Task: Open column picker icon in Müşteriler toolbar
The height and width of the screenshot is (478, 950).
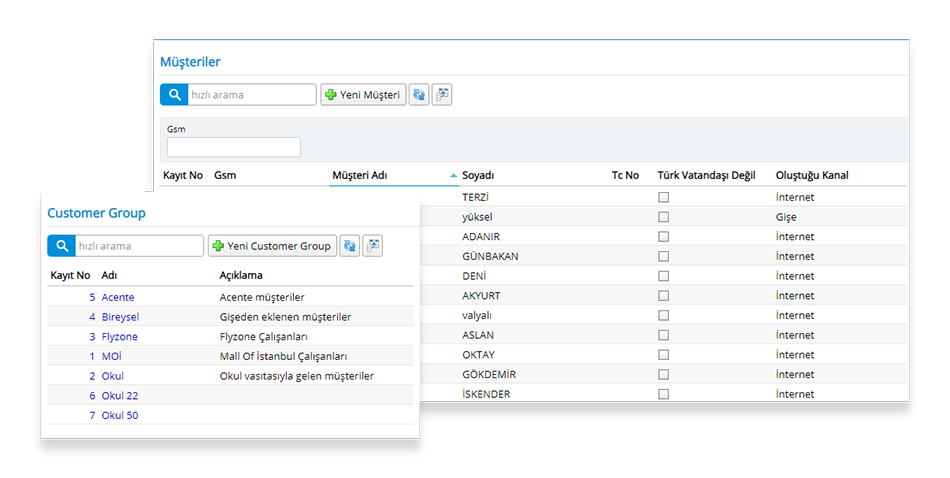Action: click(442, 95)
